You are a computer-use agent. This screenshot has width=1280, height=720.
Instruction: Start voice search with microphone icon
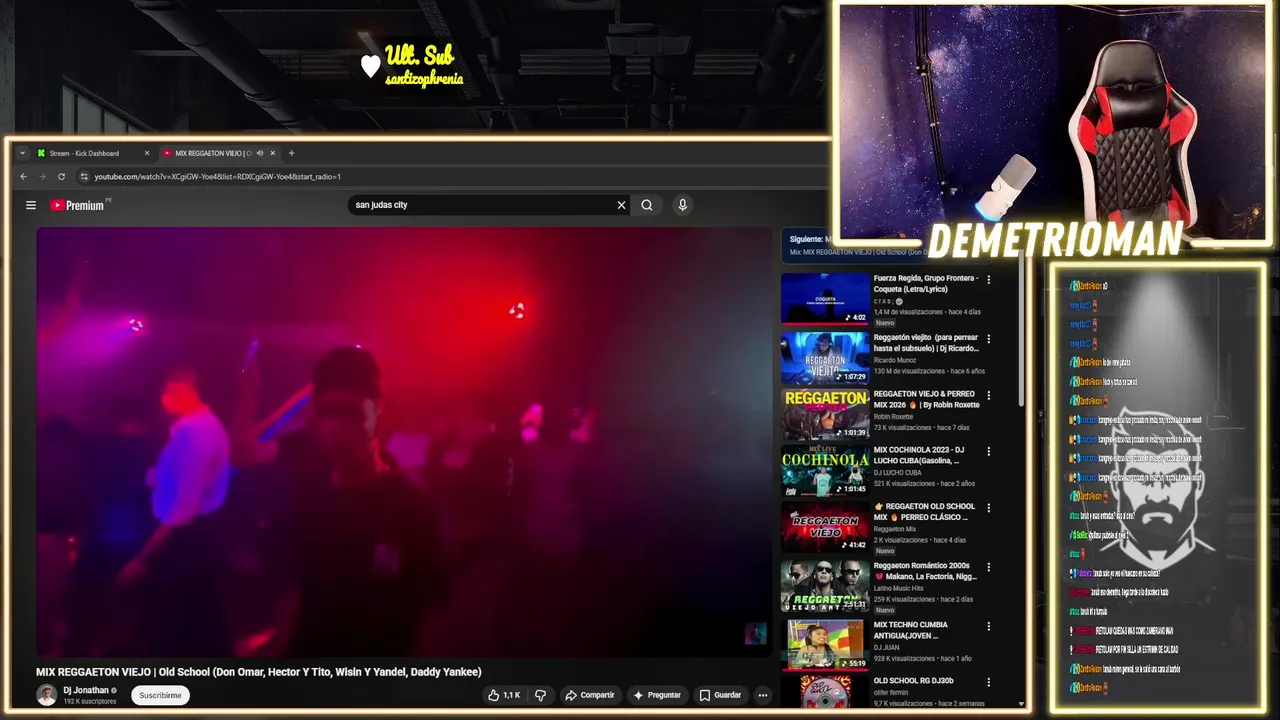[682, 205]
